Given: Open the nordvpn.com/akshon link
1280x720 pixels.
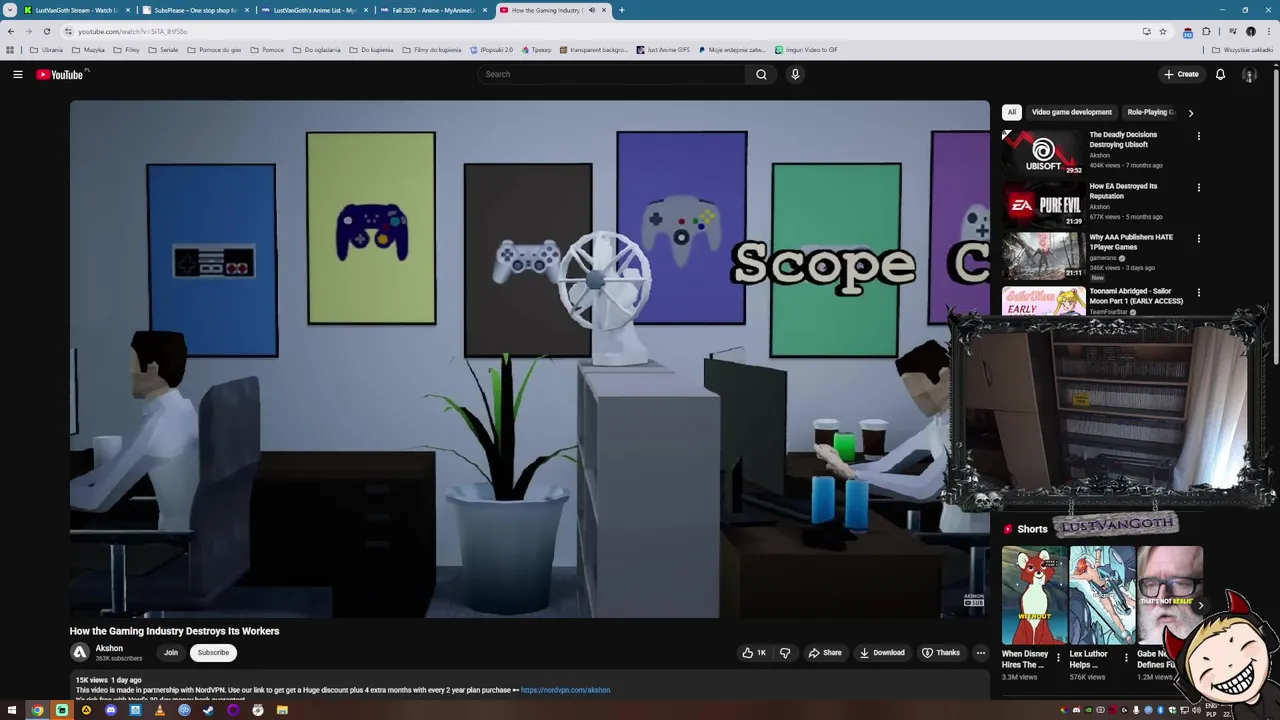Looking at the screenshot, I should point(565,690).
